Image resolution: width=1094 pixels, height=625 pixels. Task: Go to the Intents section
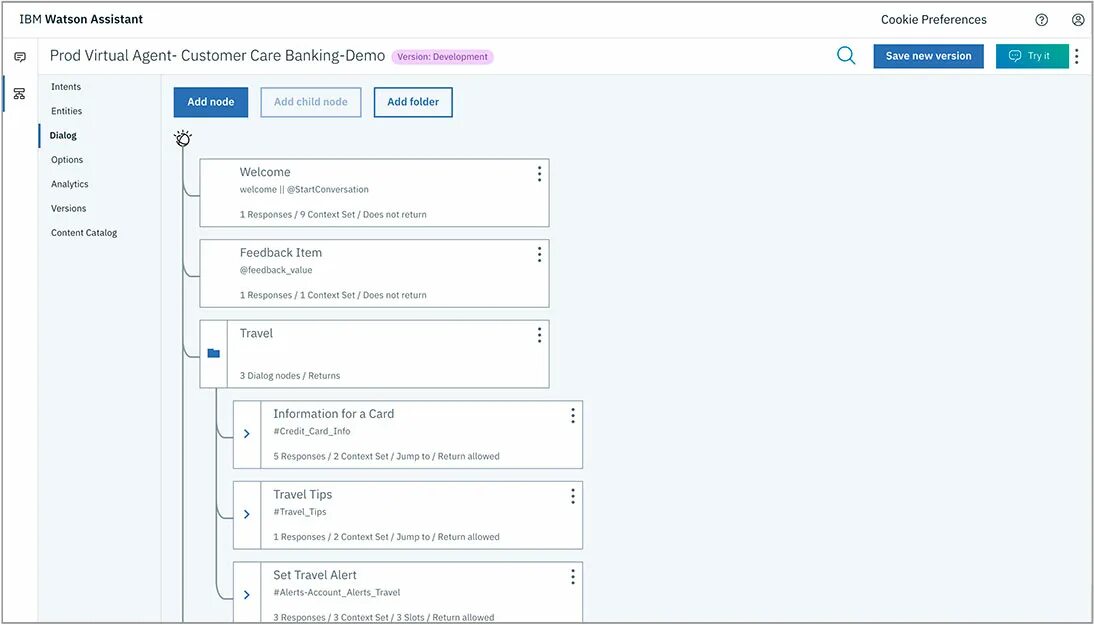point(66,86)
